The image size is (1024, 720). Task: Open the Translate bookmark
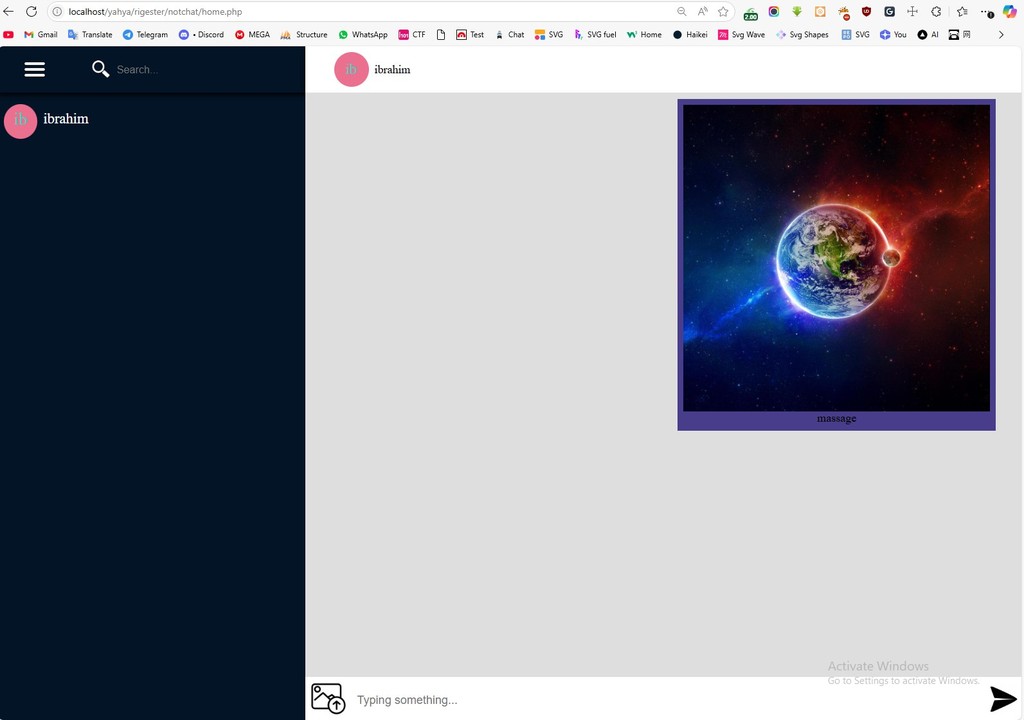(x=90, y=35)
